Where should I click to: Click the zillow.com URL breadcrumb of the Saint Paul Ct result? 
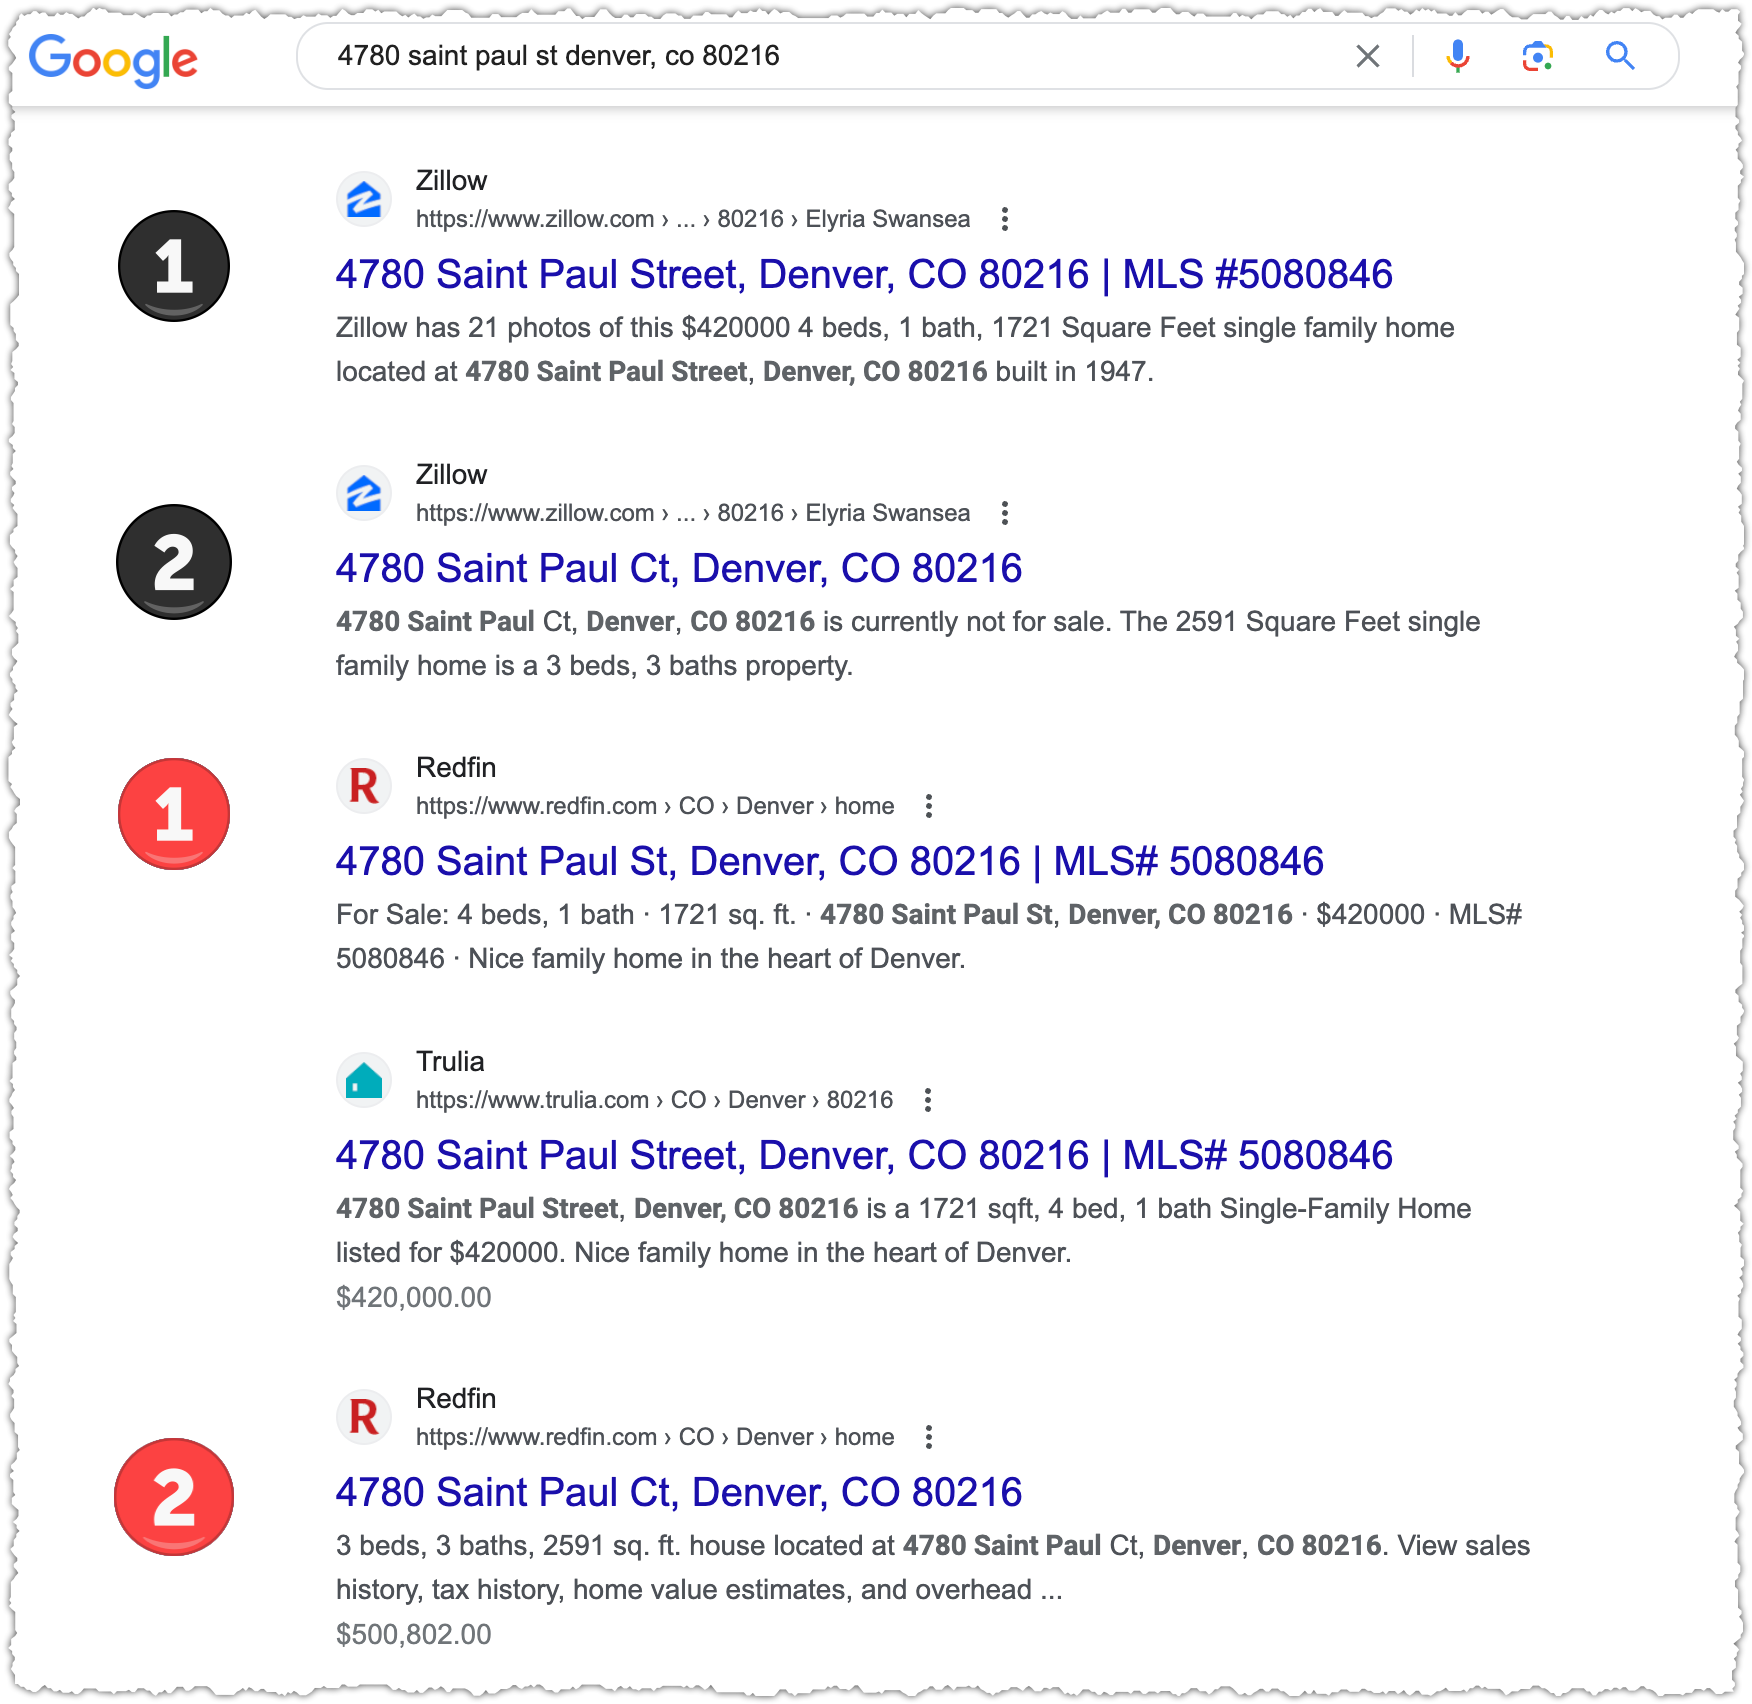pos(693,513)
